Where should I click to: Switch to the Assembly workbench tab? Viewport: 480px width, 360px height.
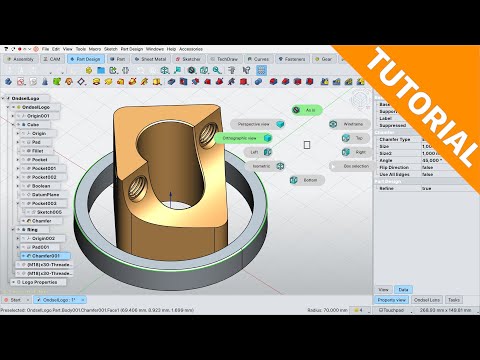[x=20, y=59]
